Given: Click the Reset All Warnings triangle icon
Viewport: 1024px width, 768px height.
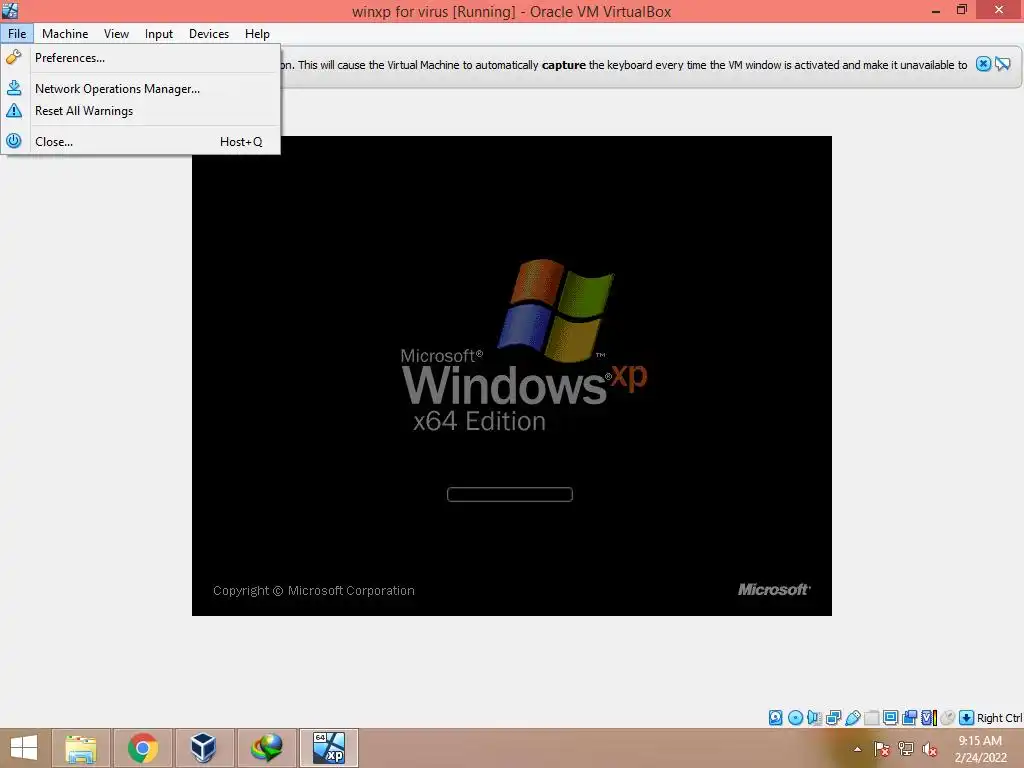Looking at the screenshot, I should [14, 110].
